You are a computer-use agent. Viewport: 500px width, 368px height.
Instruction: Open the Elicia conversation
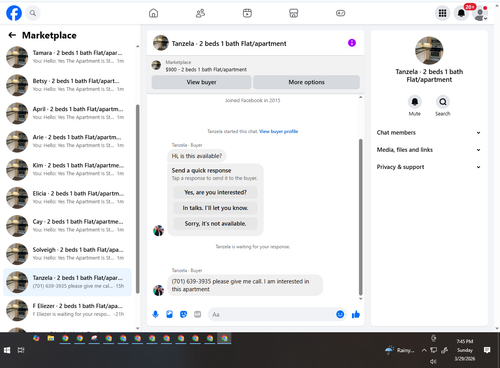click(67, 198)
